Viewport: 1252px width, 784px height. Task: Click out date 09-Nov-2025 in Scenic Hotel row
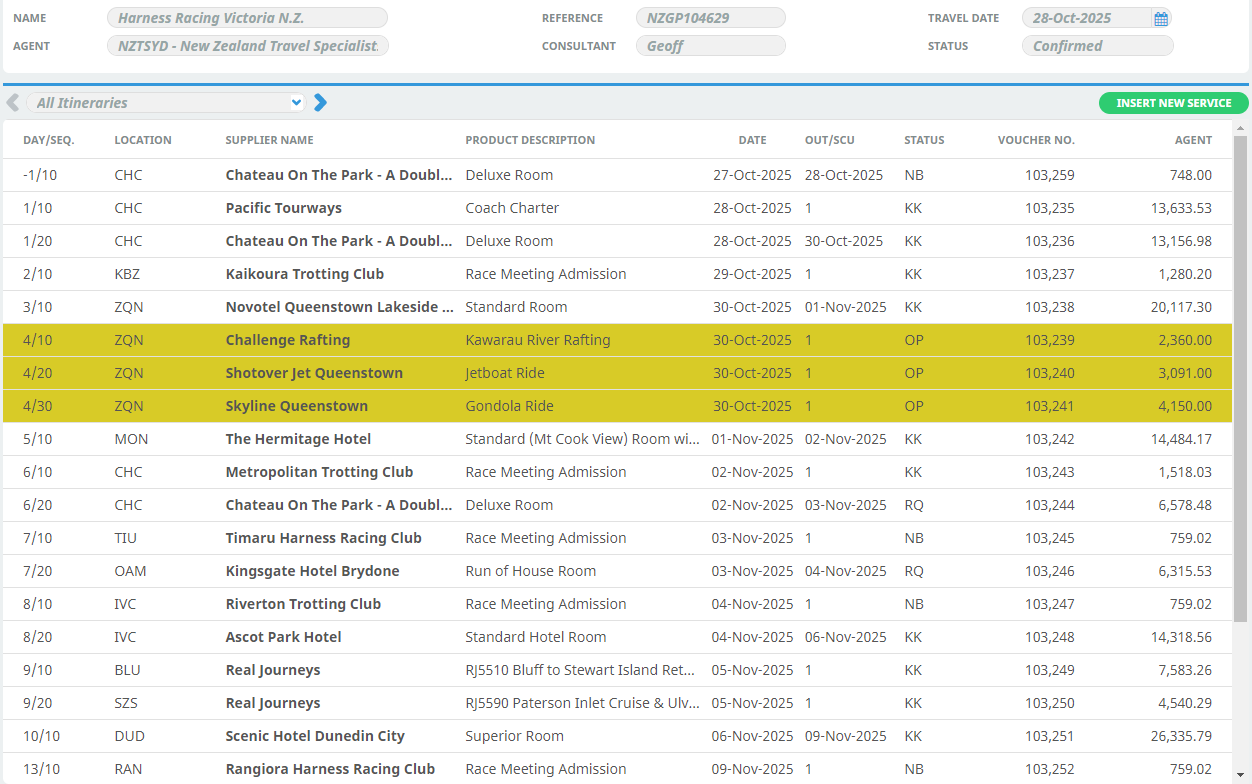coord(846,736)
